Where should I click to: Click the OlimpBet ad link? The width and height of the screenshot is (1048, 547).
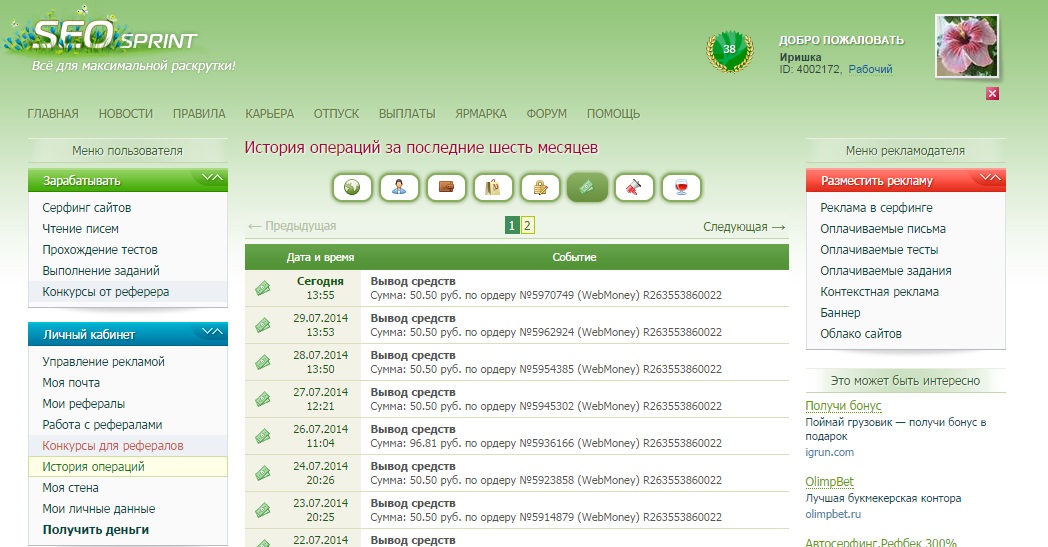(x=829, y=481)
